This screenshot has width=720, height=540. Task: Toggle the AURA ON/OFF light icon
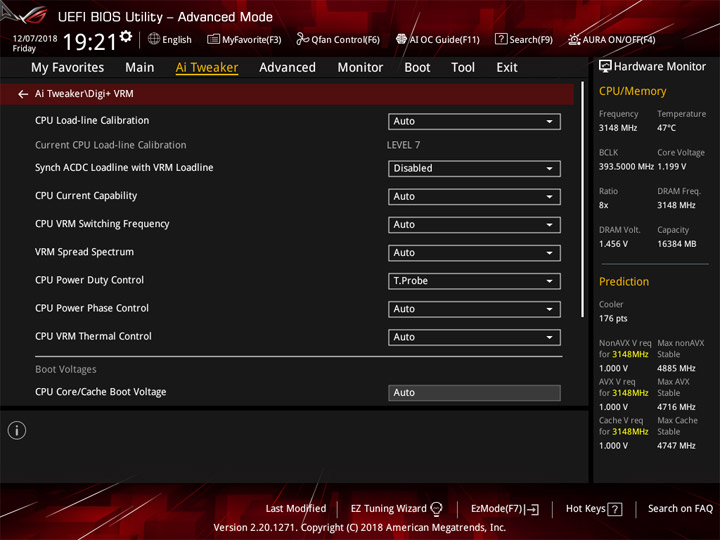[574, 39]
